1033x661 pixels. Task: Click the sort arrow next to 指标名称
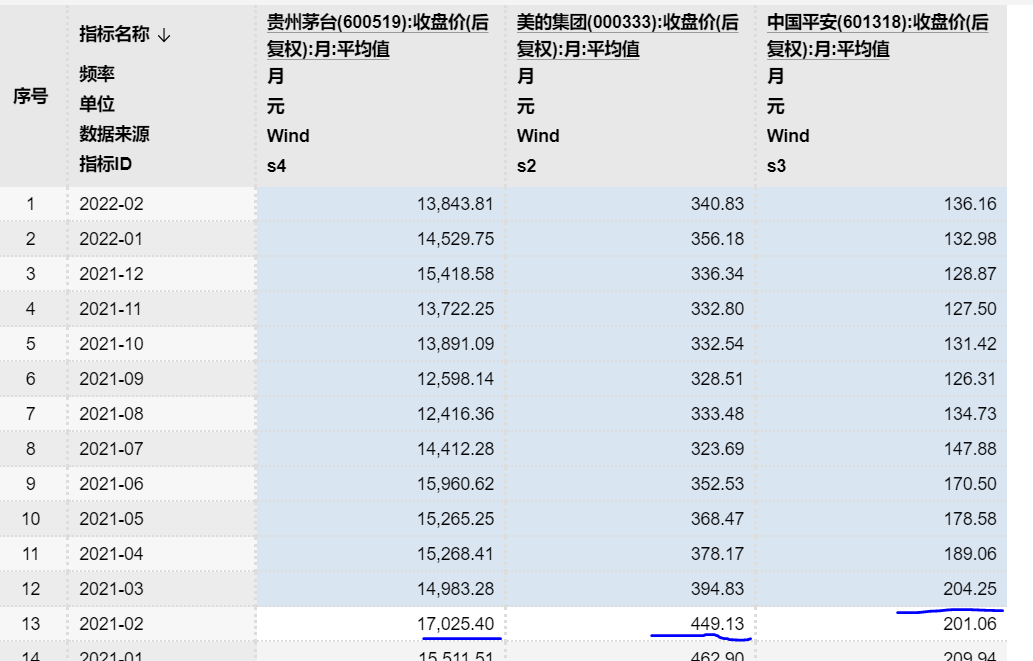(x=164, y=35)
